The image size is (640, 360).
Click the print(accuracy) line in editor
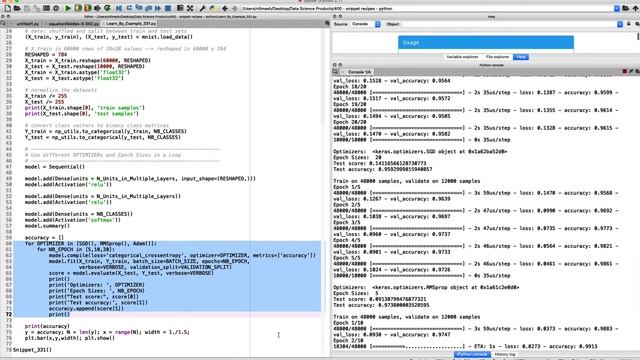click(x=47, y=326)
